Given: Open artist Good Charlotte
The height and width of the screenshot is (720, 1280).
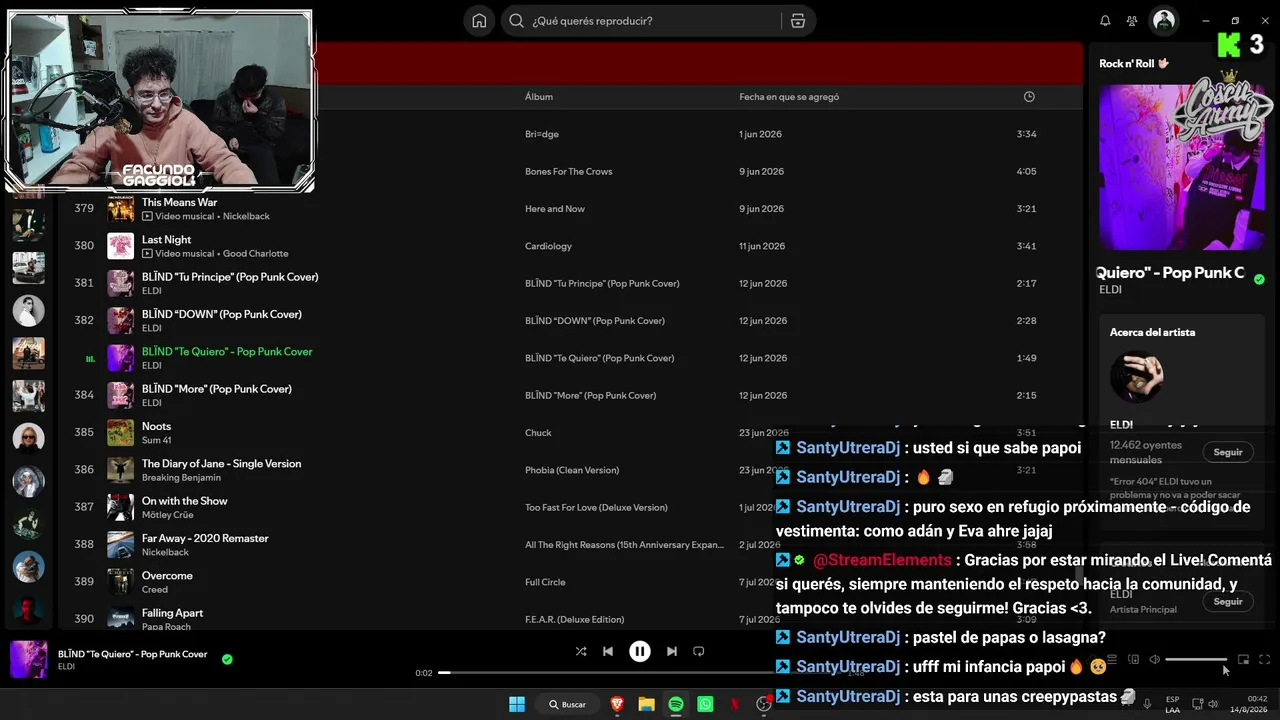Looking at the screenshot, I should coord(255,254).
